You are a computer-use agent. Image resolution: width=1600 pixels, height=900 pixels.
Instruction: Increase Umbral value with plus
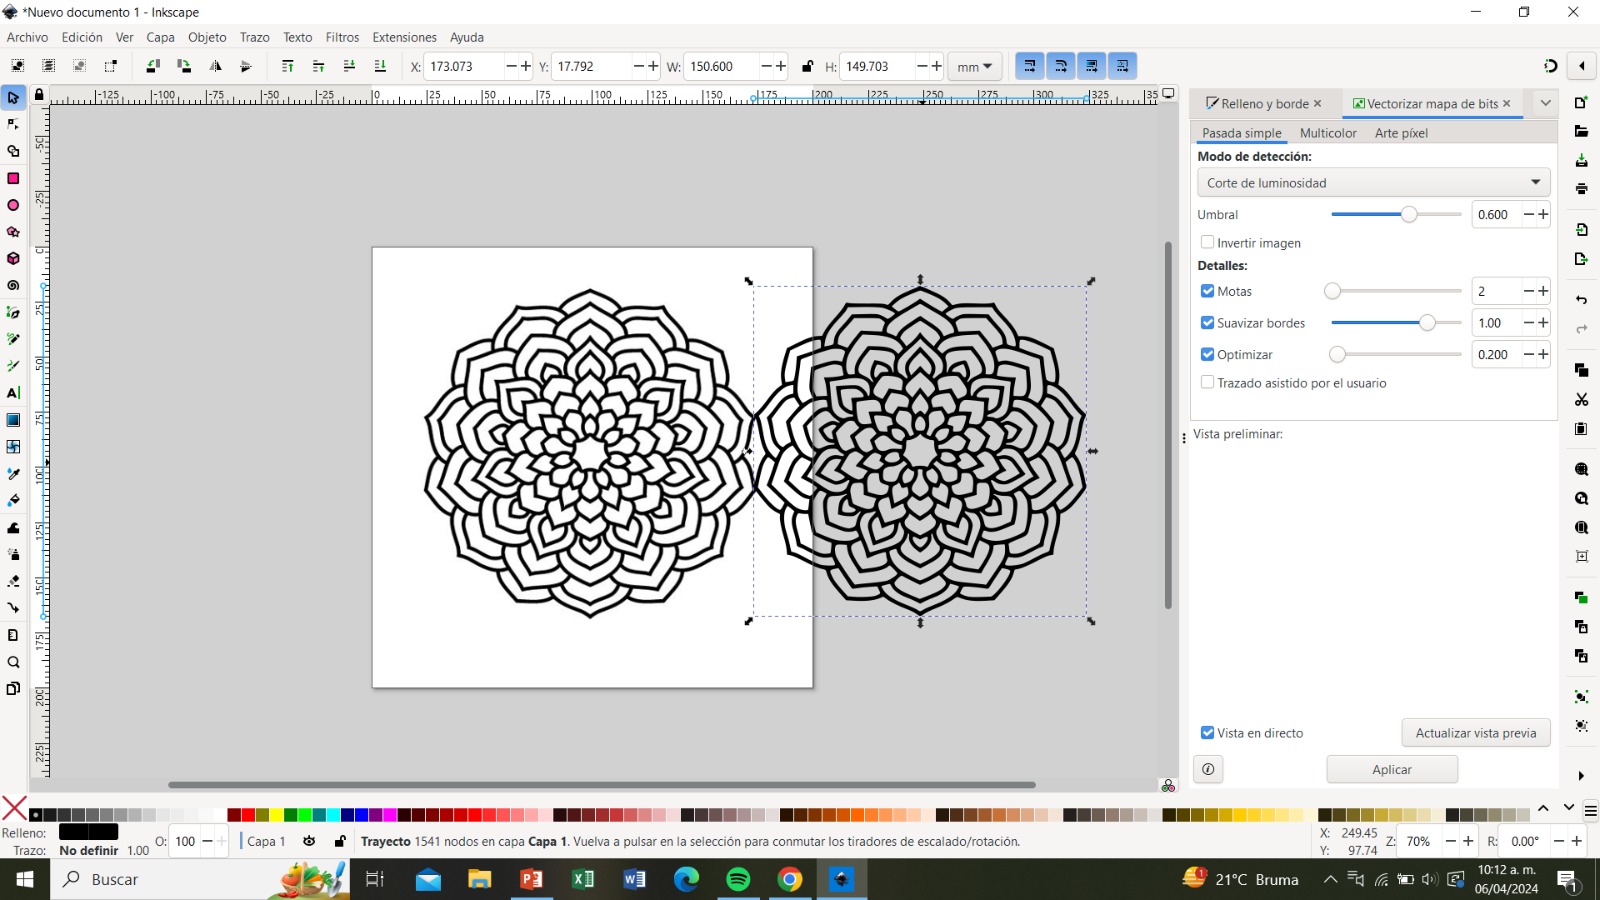pyautogui.click(x=1543, y=214)
